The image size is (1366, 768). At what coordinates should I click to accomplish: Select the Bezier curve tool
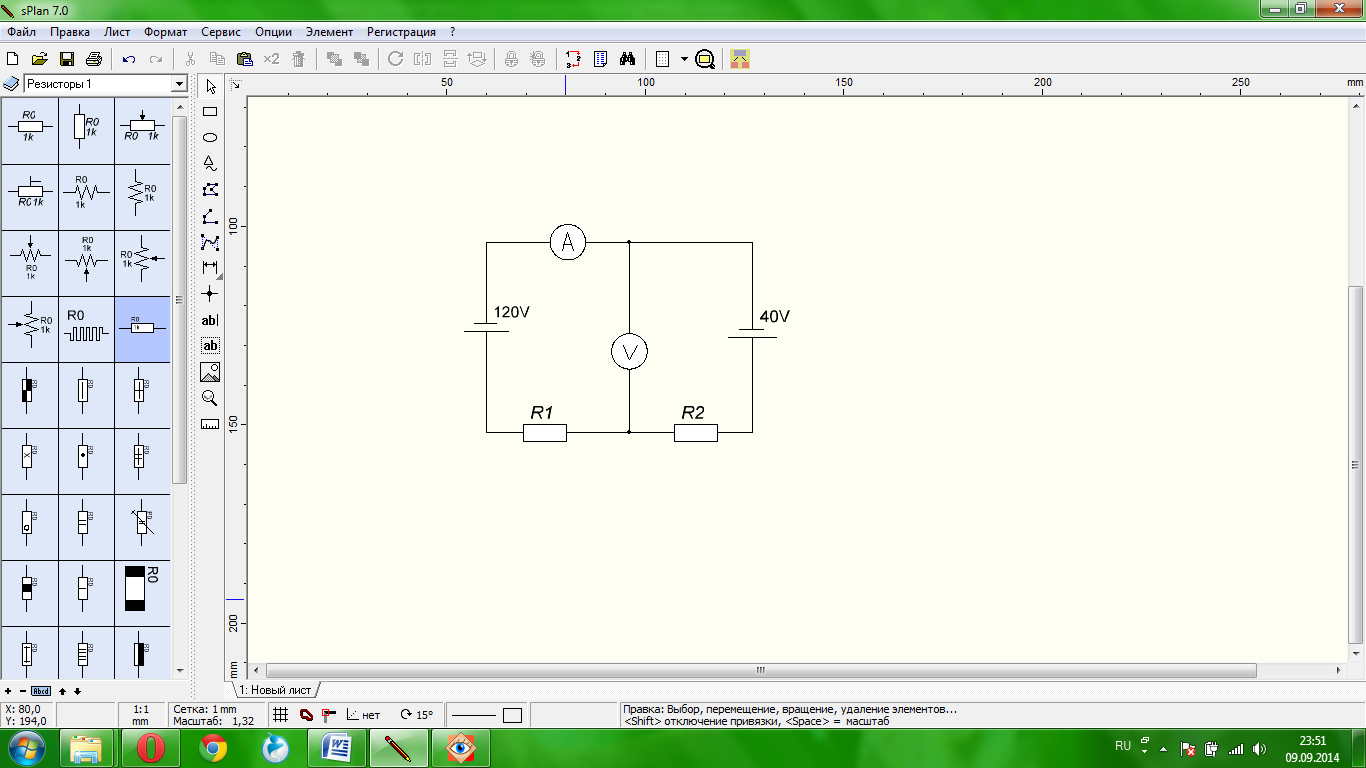click(x=210, y=242)
